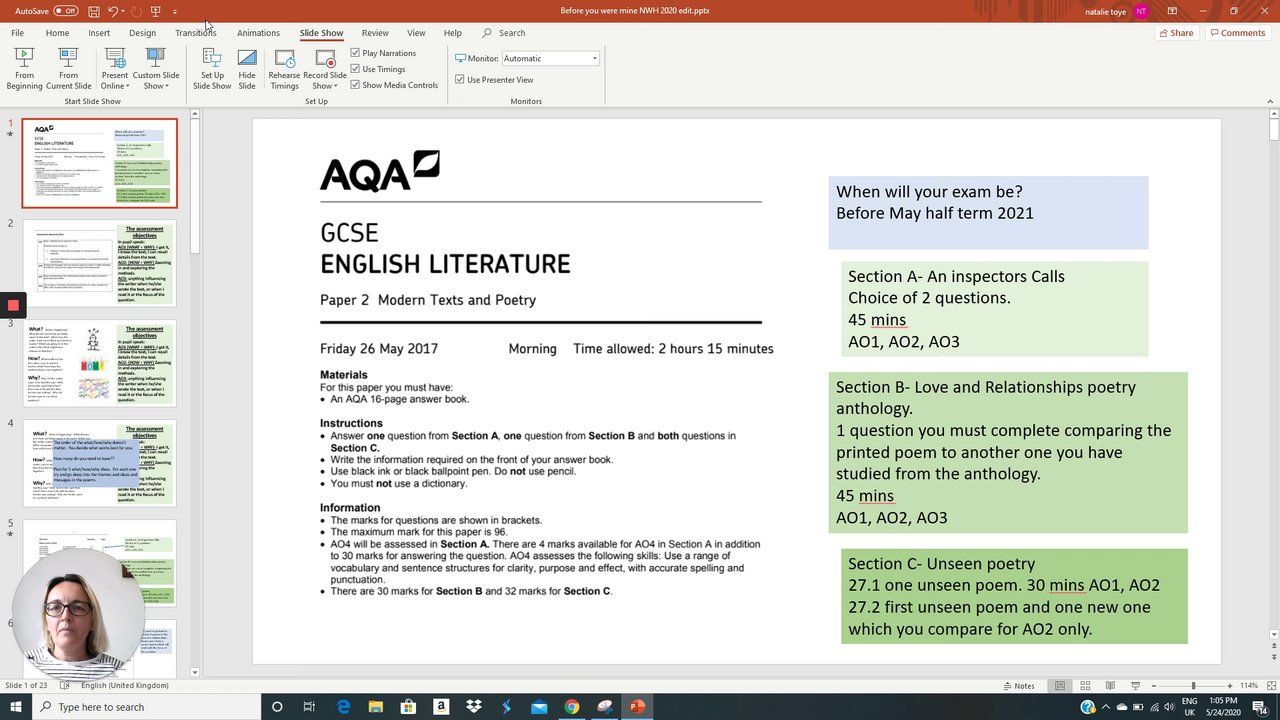Click the 114% zoom level
The image size is (1280, 720).
[x=1249, y=685]
